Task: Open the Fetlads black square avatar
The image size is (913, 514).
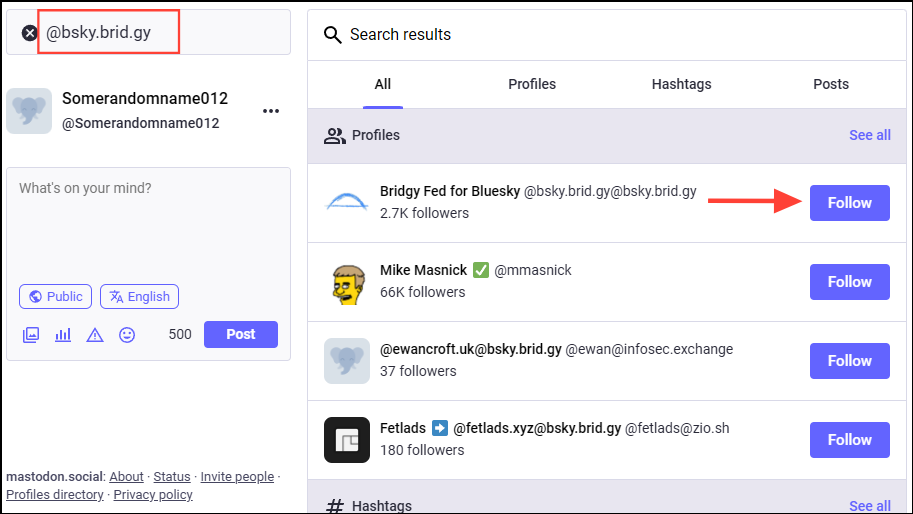Action: (x=346, y=439)
